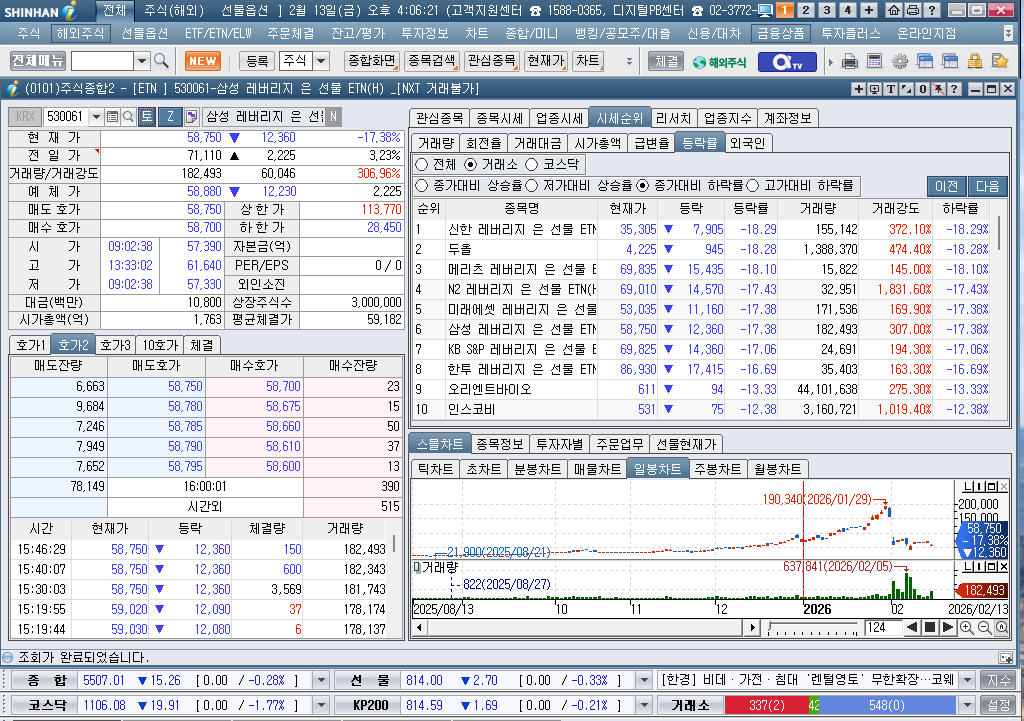Open the stock list icon beside code 530061
1024x721 pixels.
(112, 117)
